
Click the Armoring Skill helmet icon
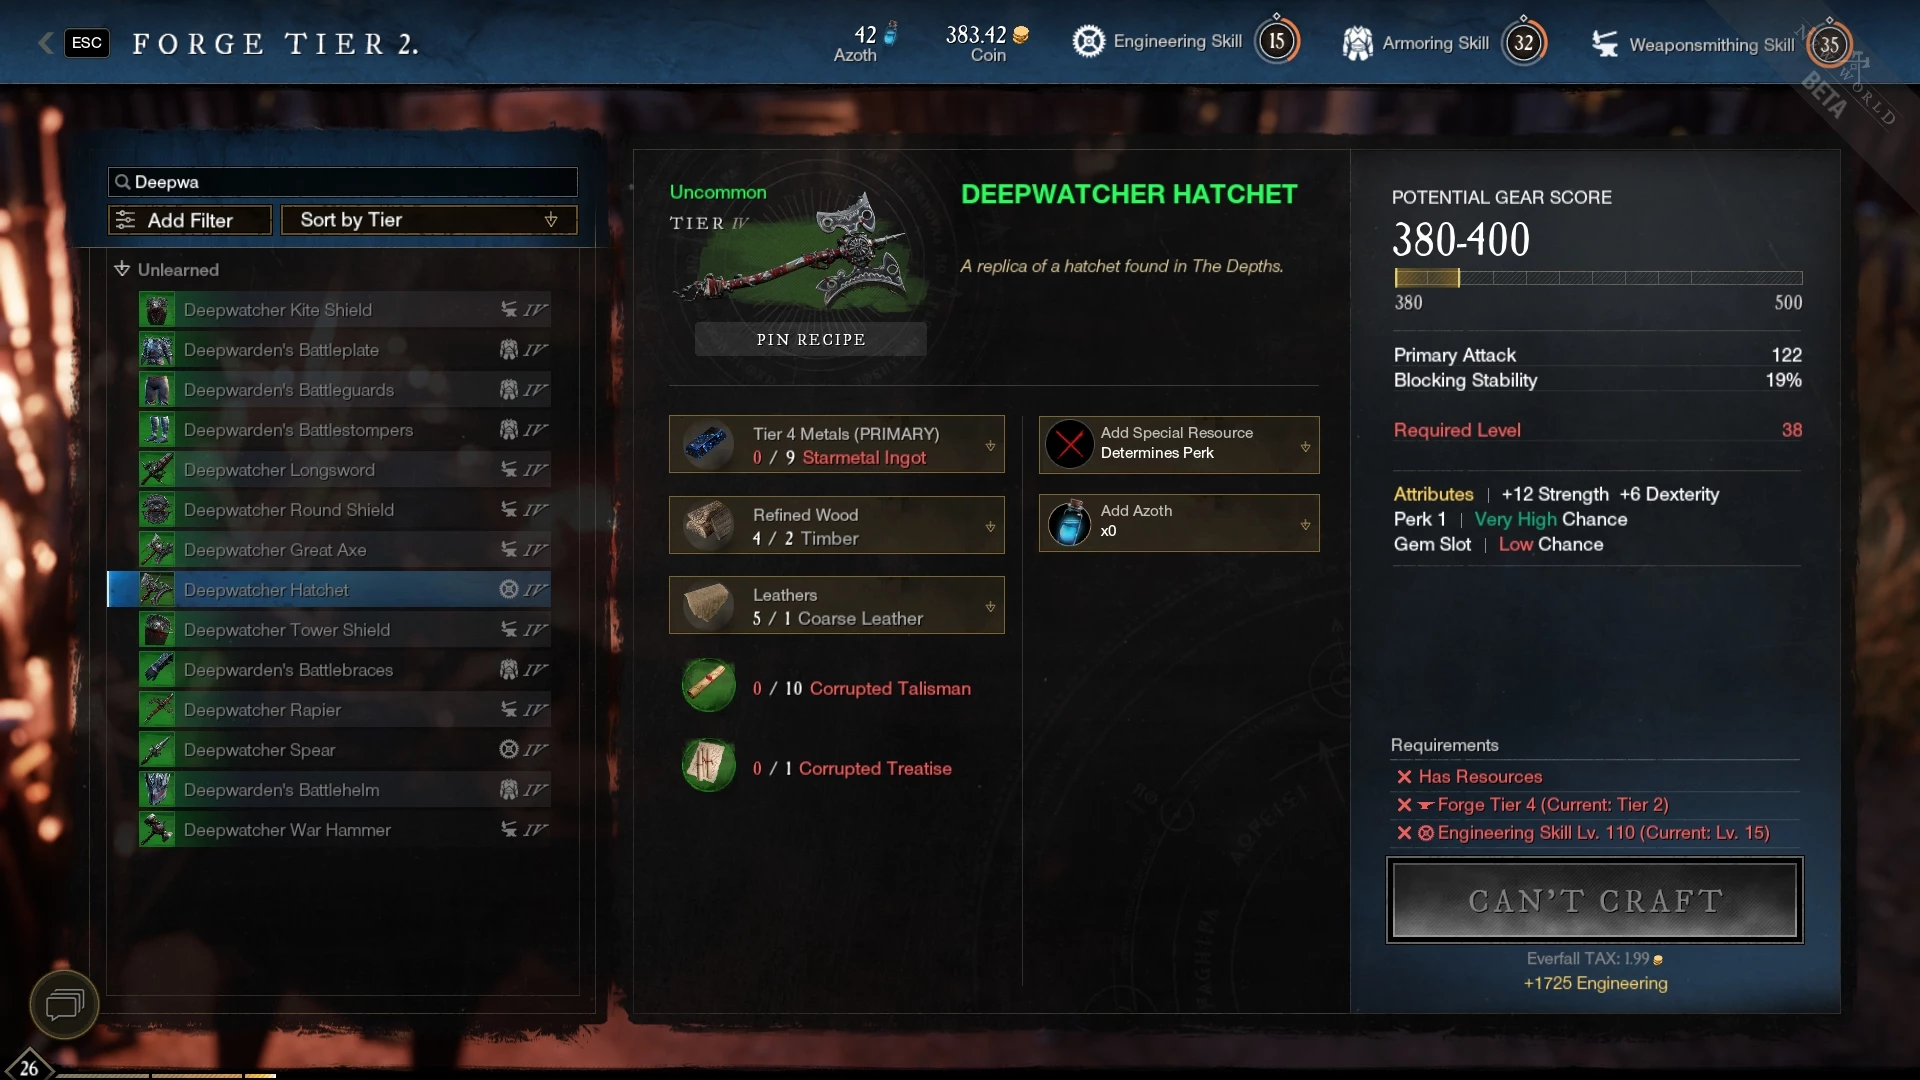coord(1357,43)
